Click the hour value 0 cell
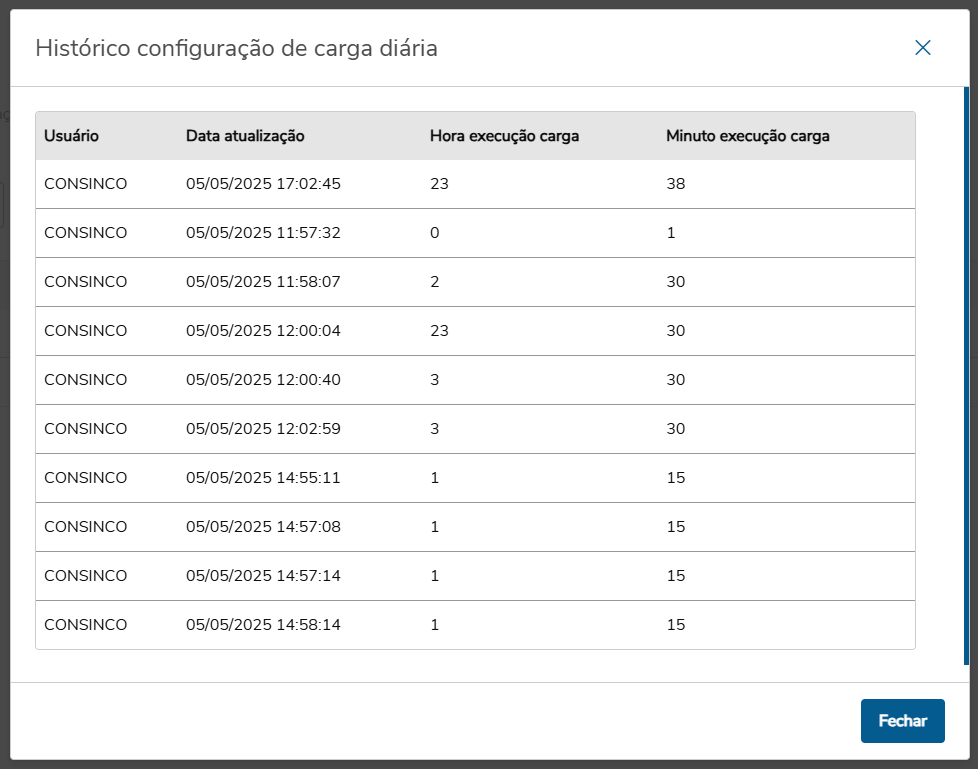 [435, 233]
